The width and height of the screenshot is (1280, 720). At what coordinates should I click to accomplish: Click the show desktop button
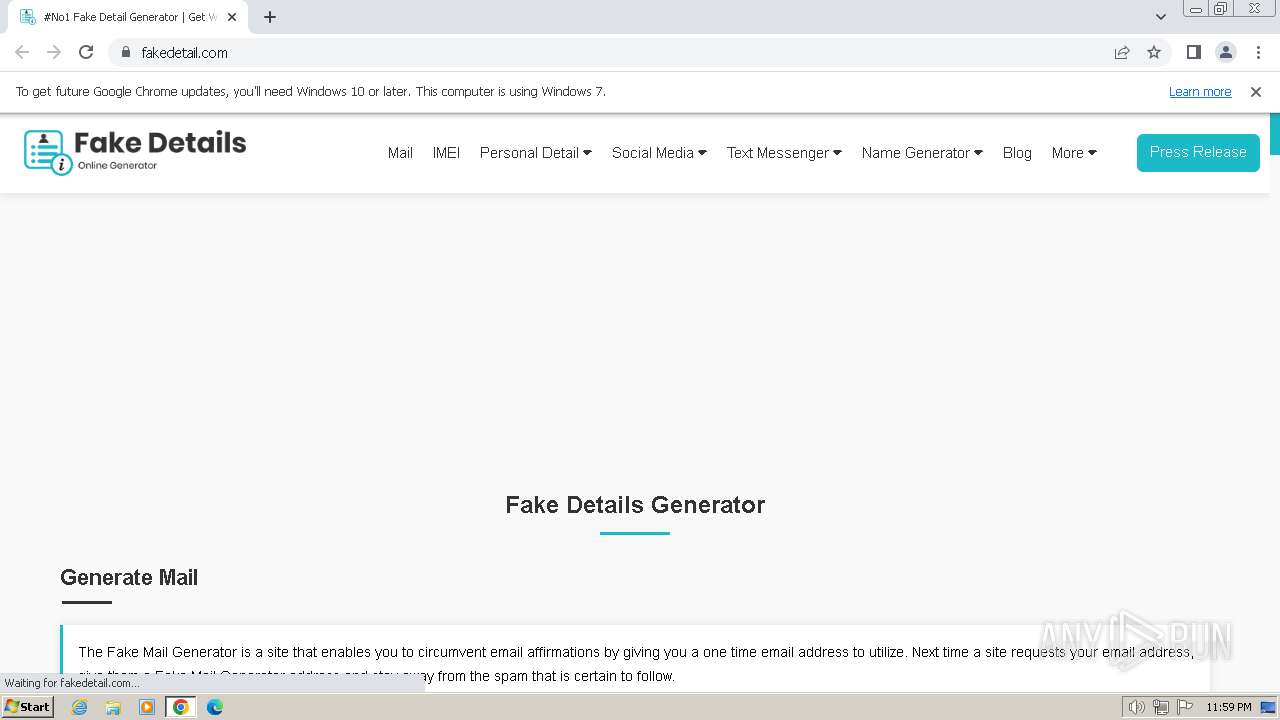pyautogui.click(x=1268, y=707)
